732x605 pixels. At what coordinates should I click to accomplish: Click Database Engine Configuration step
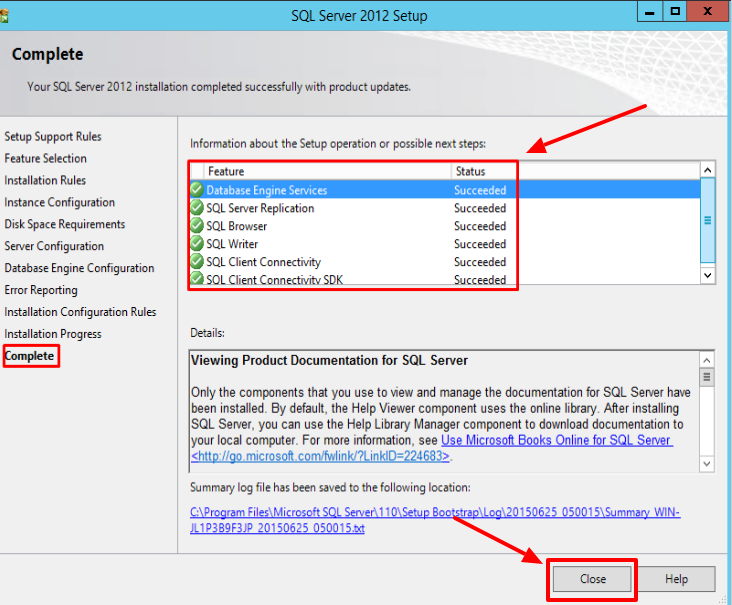[x=79, y=268]
